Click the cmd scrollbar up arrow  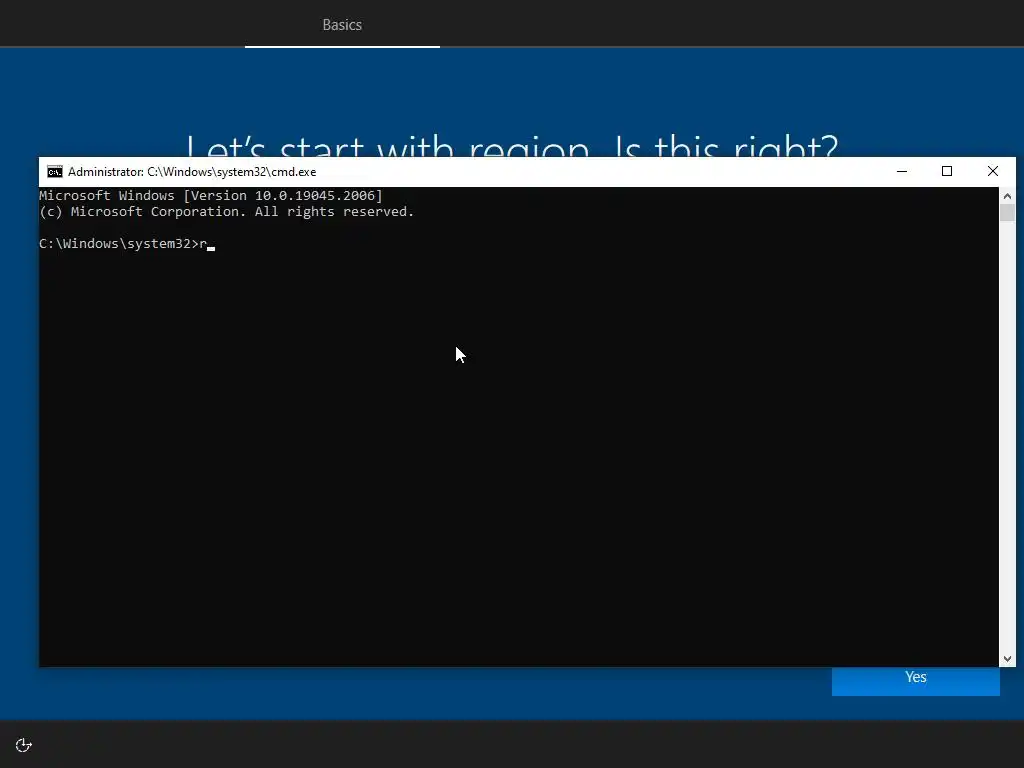1007,196
